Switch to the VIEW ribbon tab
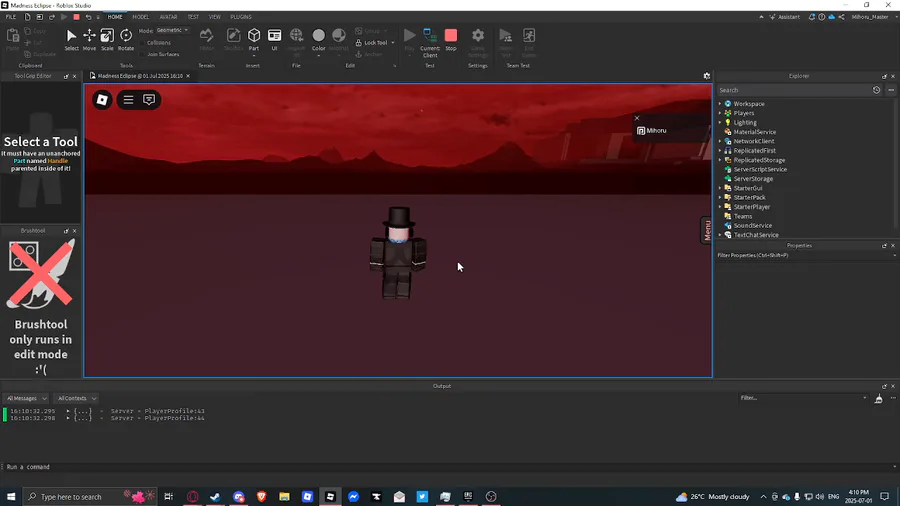This screenshot has width=900, height=506. click(x=215, y=17)
